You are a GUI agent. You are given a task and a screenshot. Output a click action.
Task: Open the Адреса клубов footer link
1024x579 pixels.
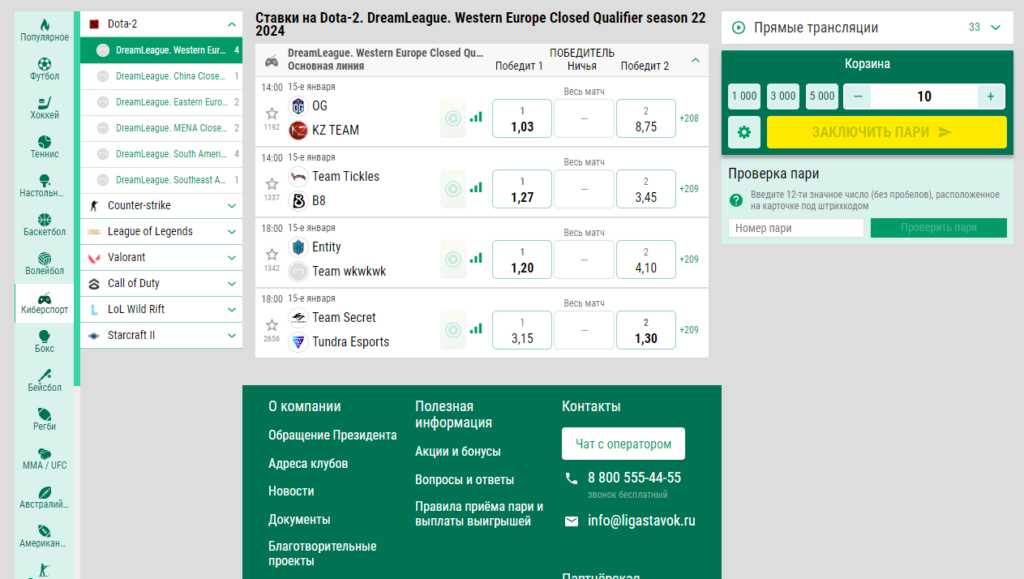click(x=308, y=463)
